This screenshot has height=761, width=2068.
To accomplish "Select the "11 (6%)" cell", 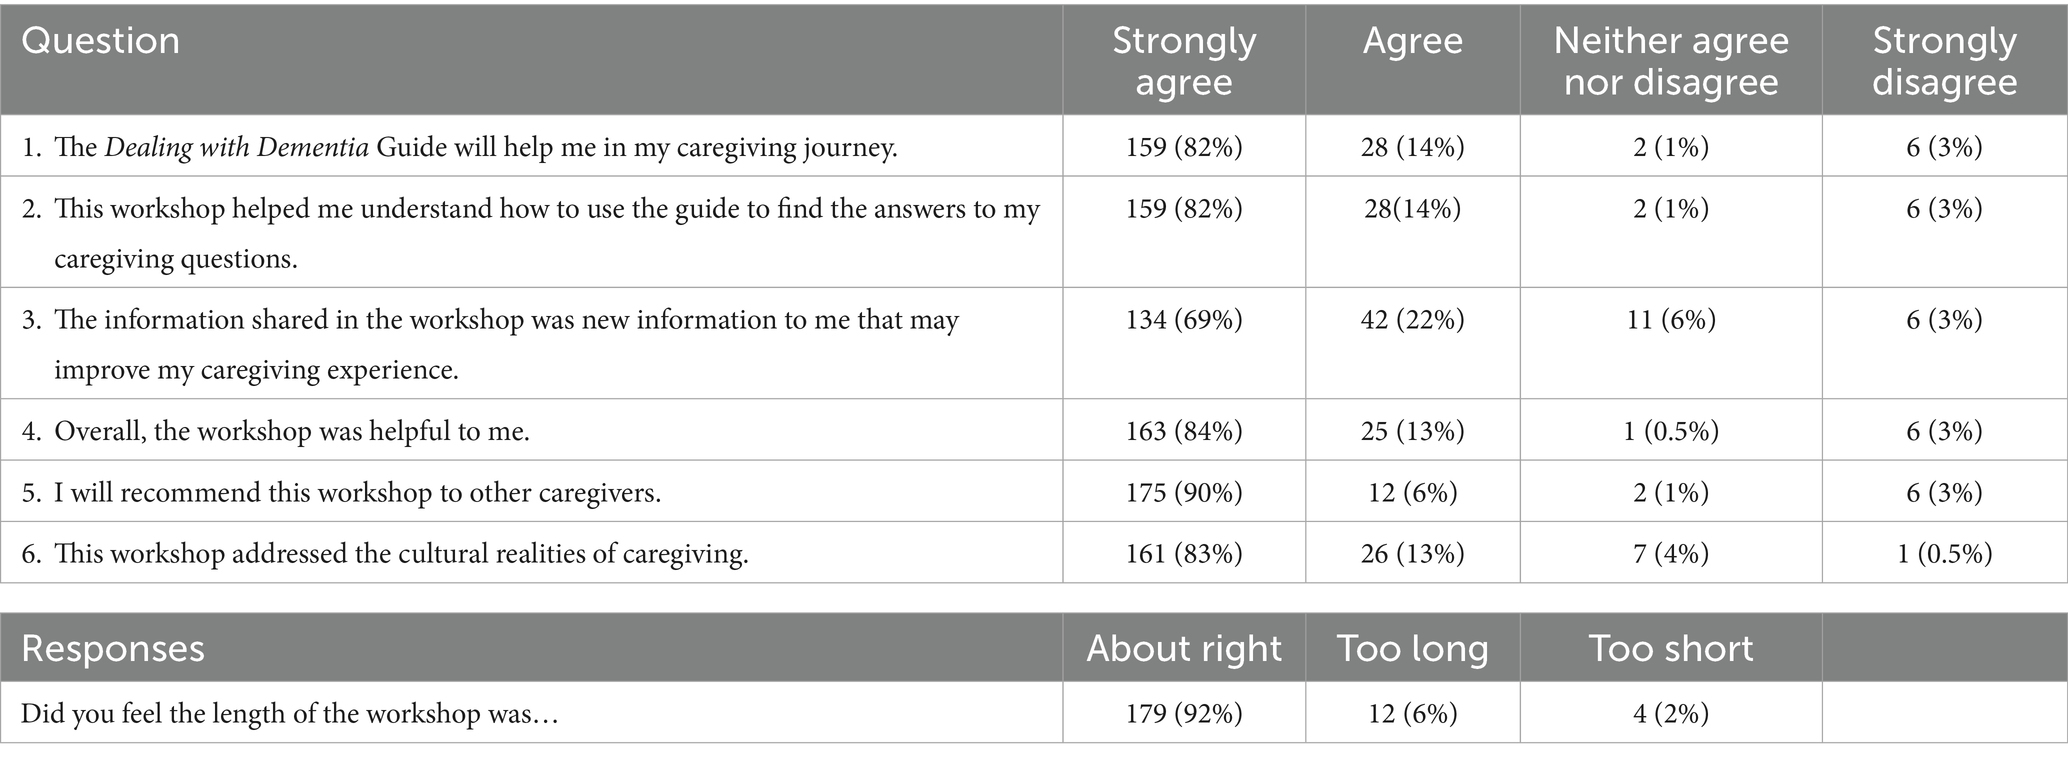I will [1671, 321].
